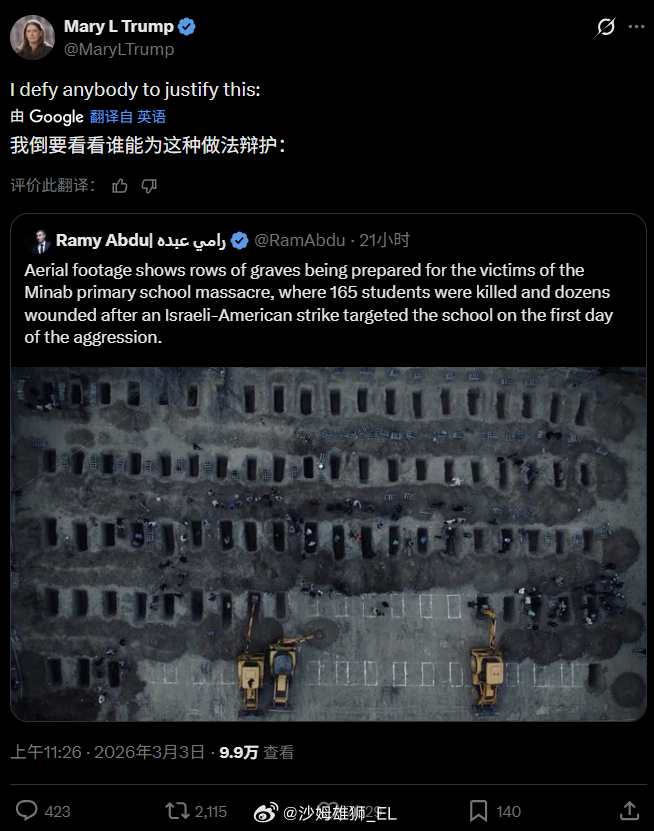Click the reply comment bubble icon
Viewport: 654px width, 831px height.
(26, 810)
